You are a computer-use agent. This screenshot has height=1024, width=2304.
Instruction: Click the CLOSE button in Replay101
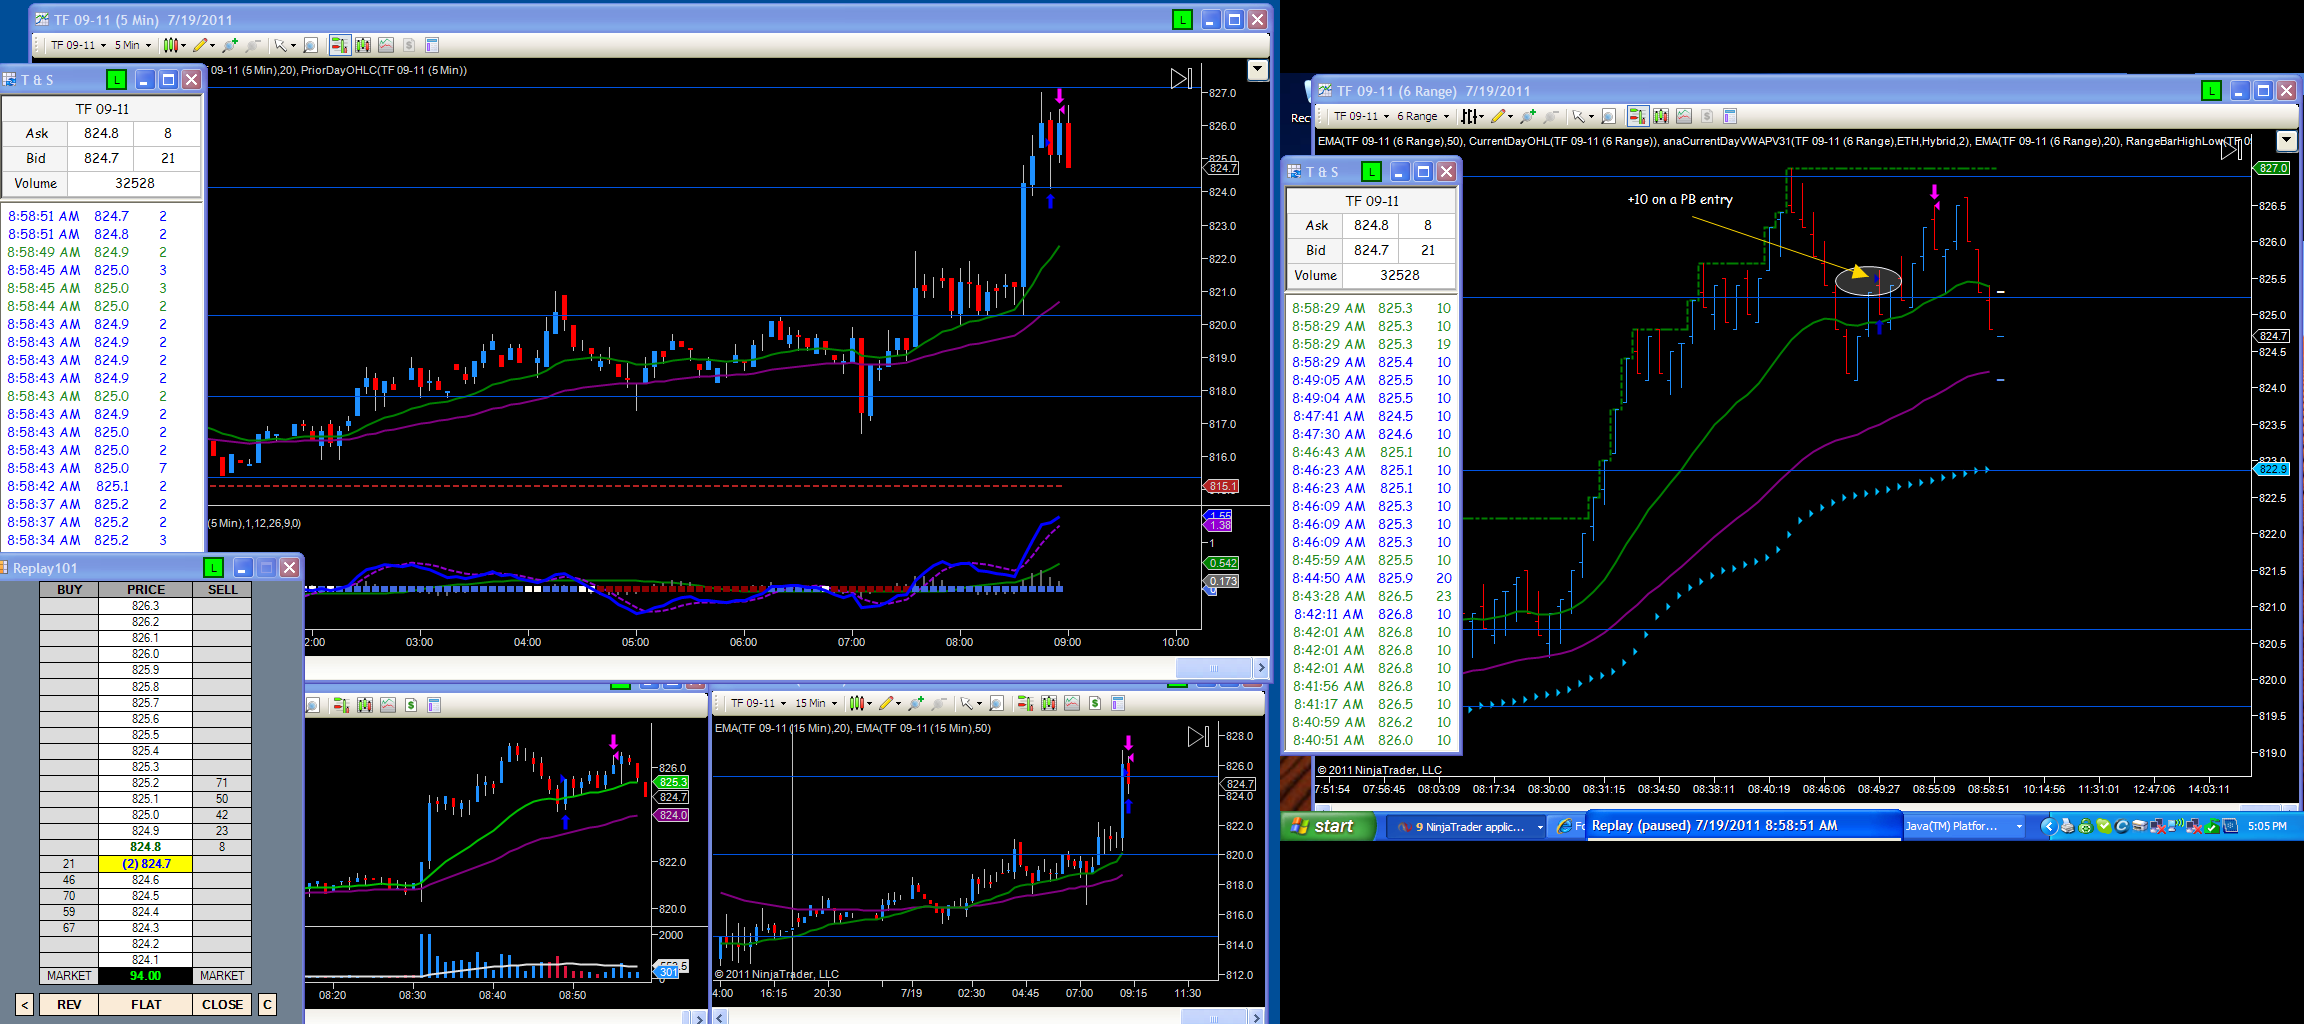pos(222,1004)
